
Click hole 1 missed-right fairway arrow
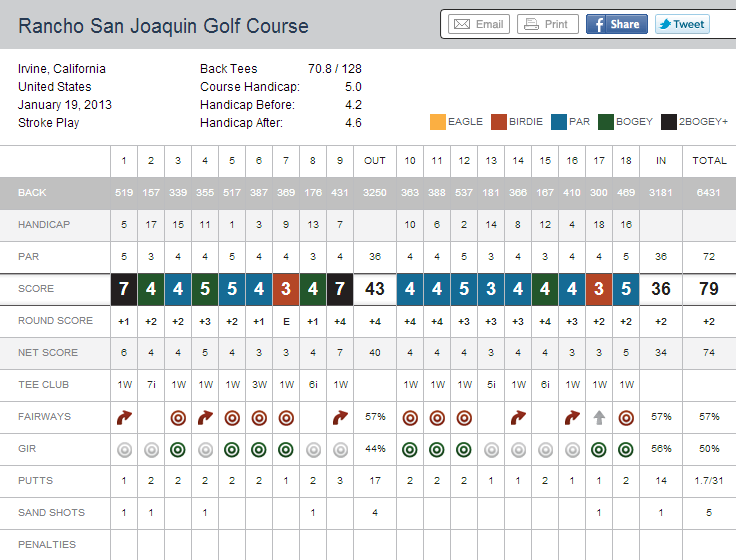[124, 417]
